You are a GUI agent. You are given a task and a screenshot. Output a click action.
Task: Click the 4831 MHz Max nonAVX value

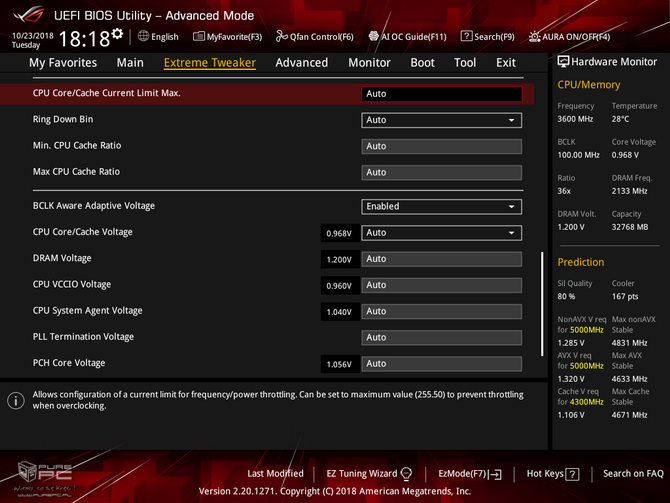(629, 343)
